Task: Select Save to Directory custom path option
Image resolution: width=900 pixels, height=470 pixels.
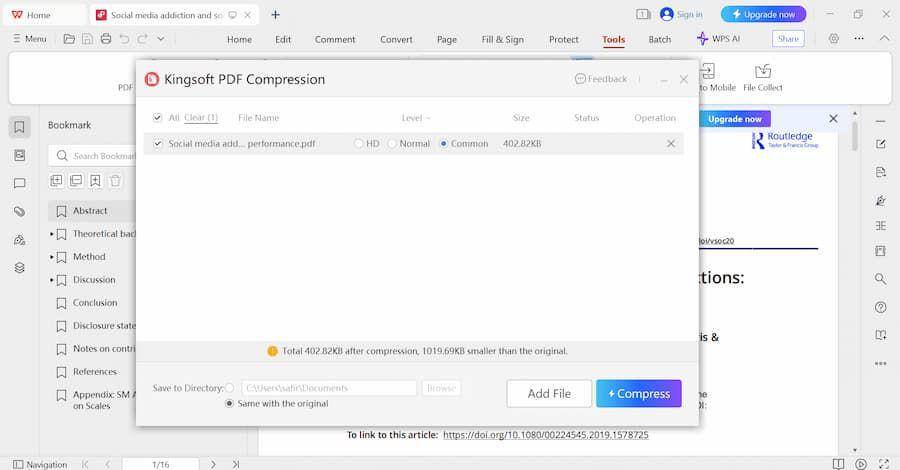Action: click(230, 388)
